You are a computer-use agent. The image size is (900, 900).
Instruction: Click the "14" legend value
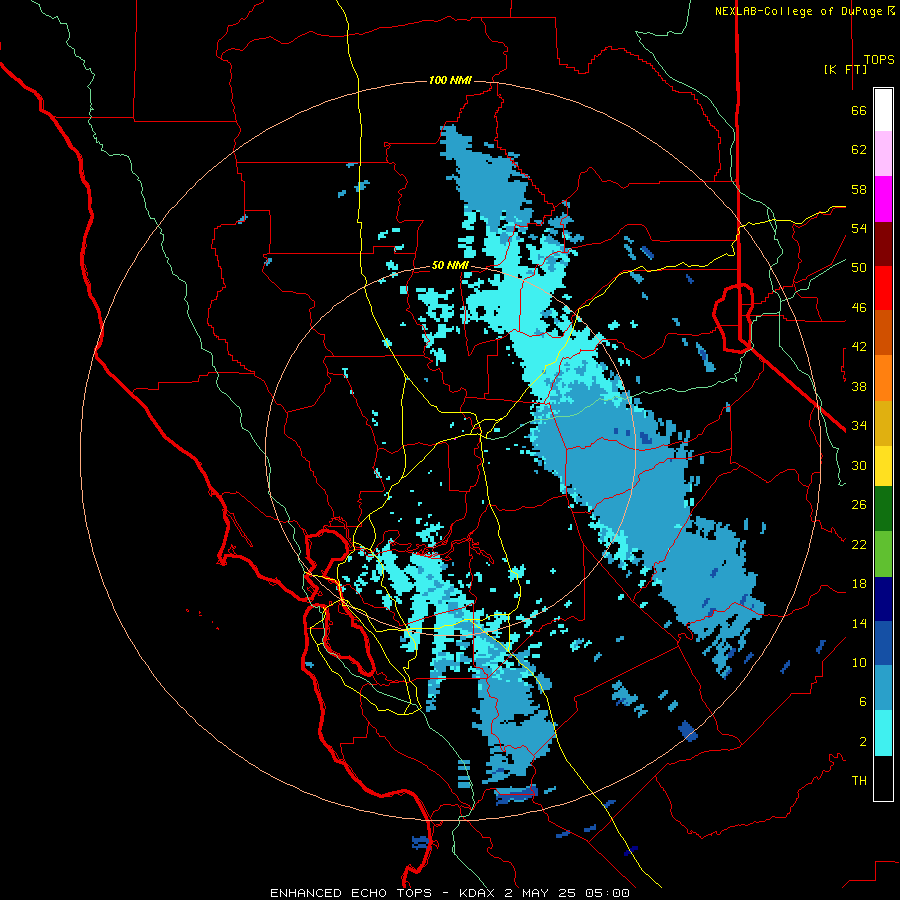pos(859,623)
